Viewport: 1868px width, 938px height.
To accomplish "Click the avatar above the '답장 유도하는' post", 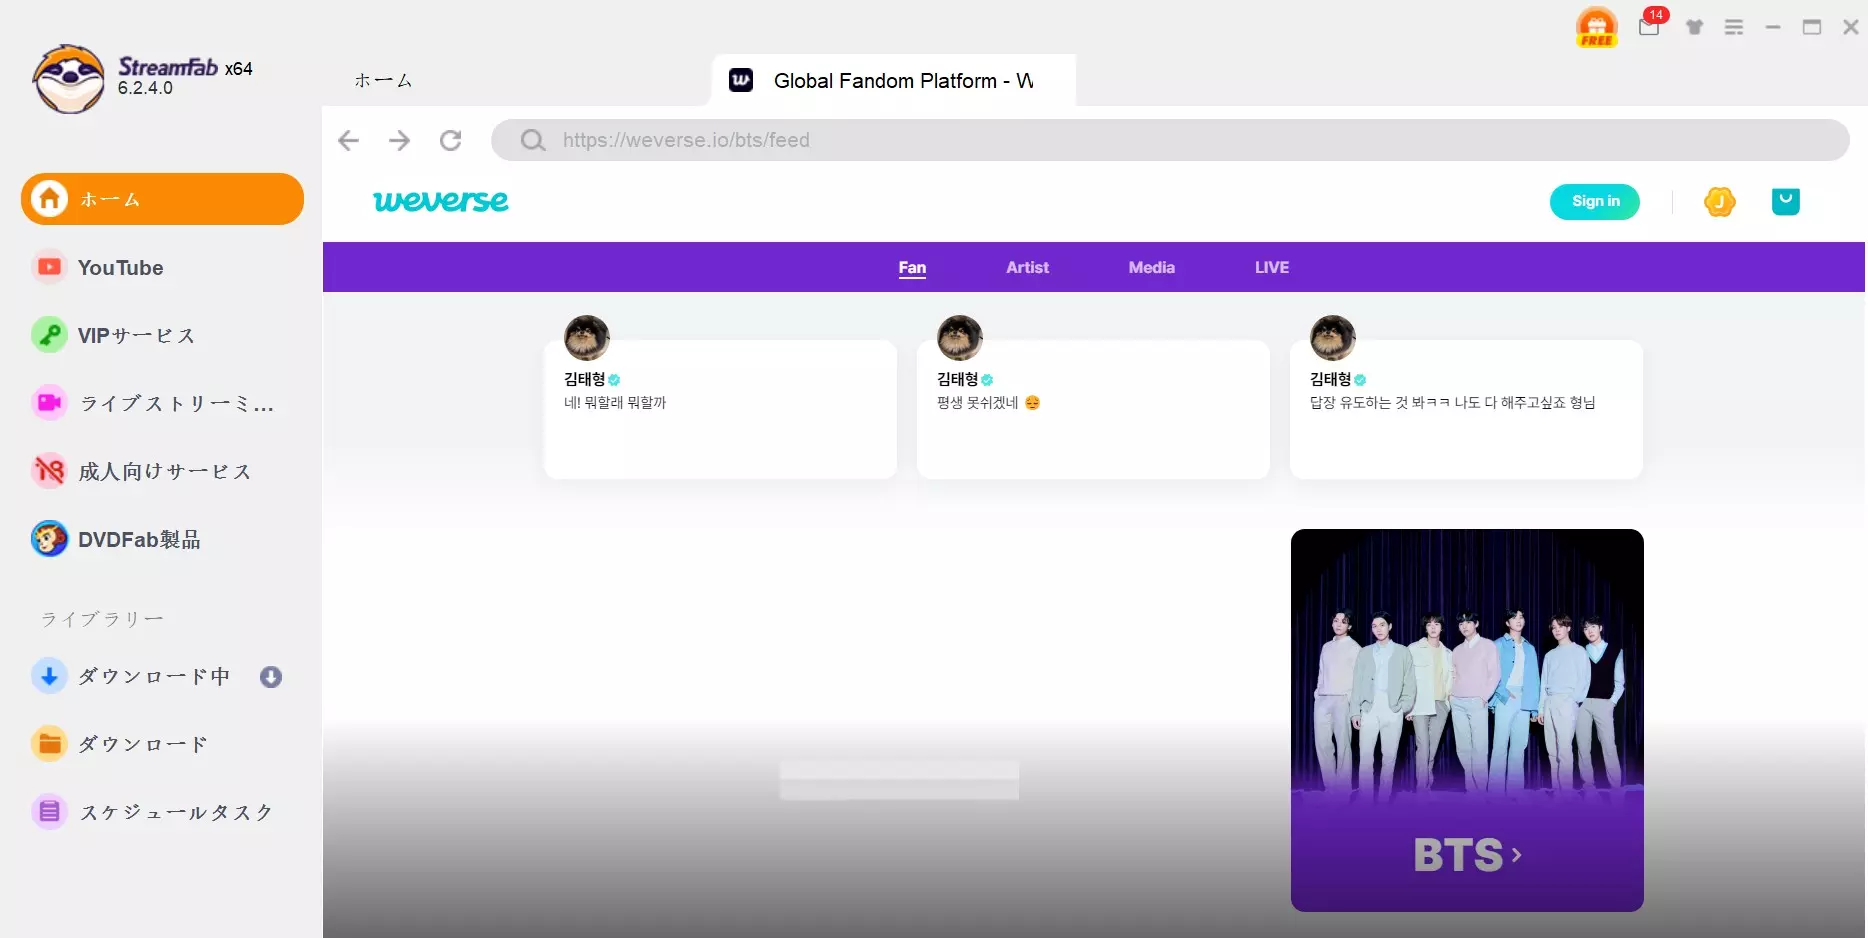I will click(1333, 338).
